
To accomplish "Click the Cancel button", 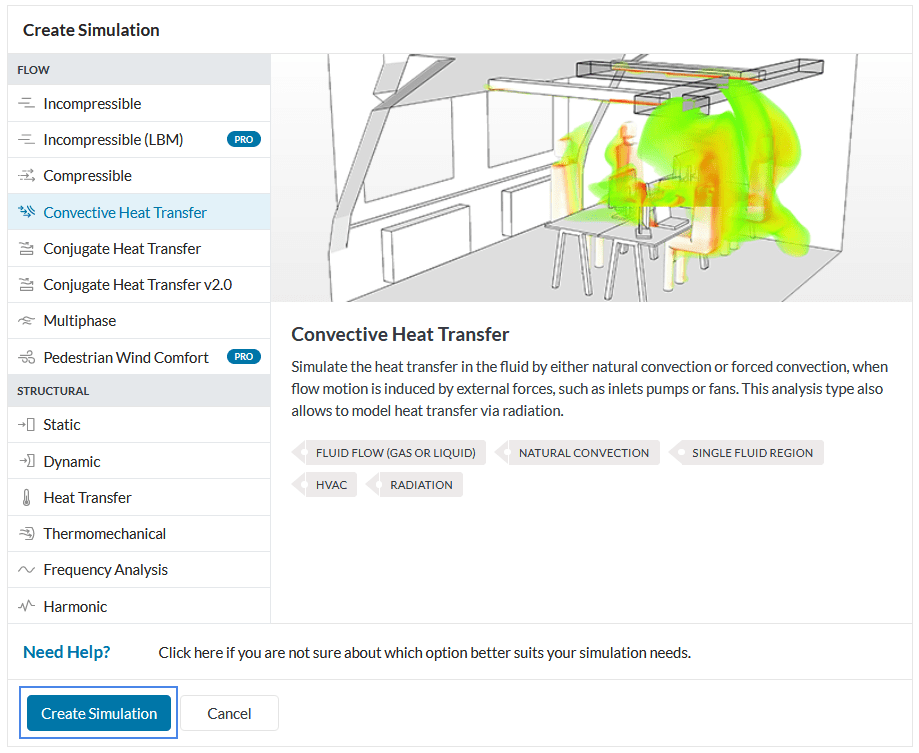I will pos(228,713).
